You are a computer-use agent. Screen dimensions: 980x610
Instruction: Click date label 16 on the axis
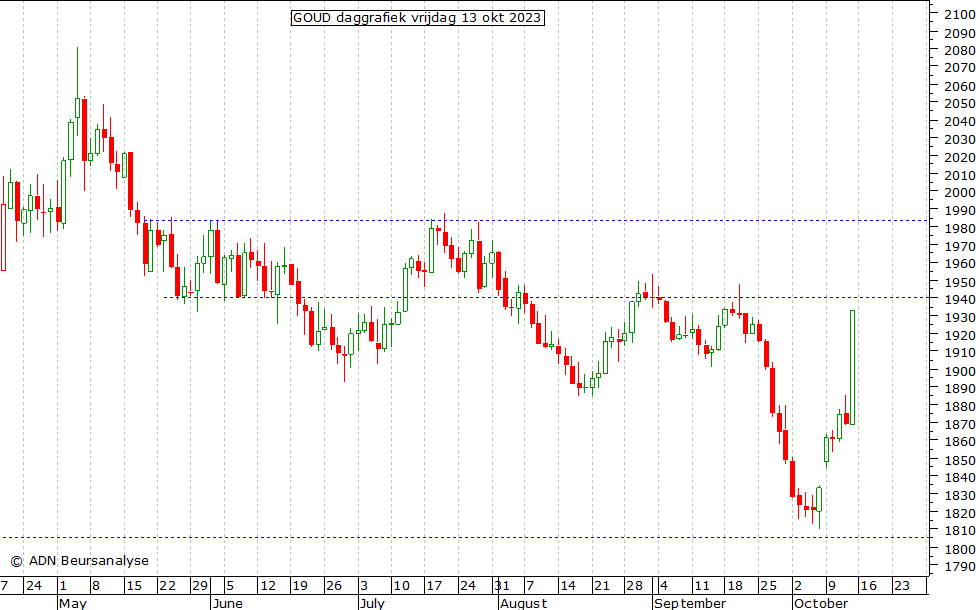coord(869,586)
